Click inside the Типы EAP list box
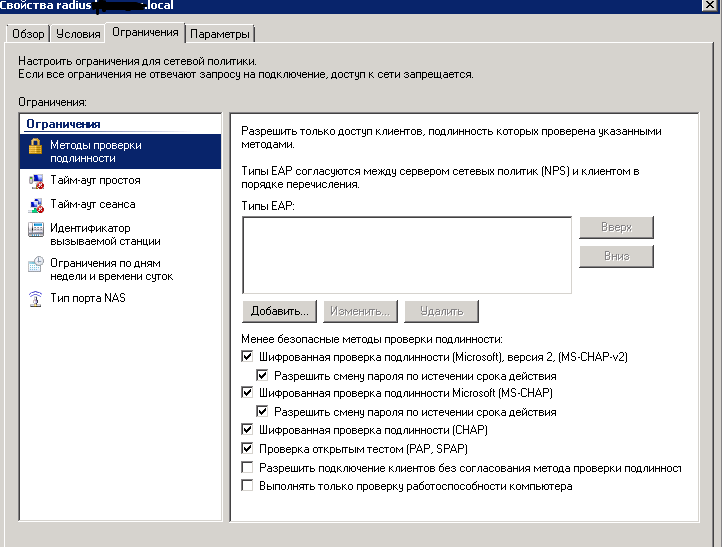 [x=405, y=254]
